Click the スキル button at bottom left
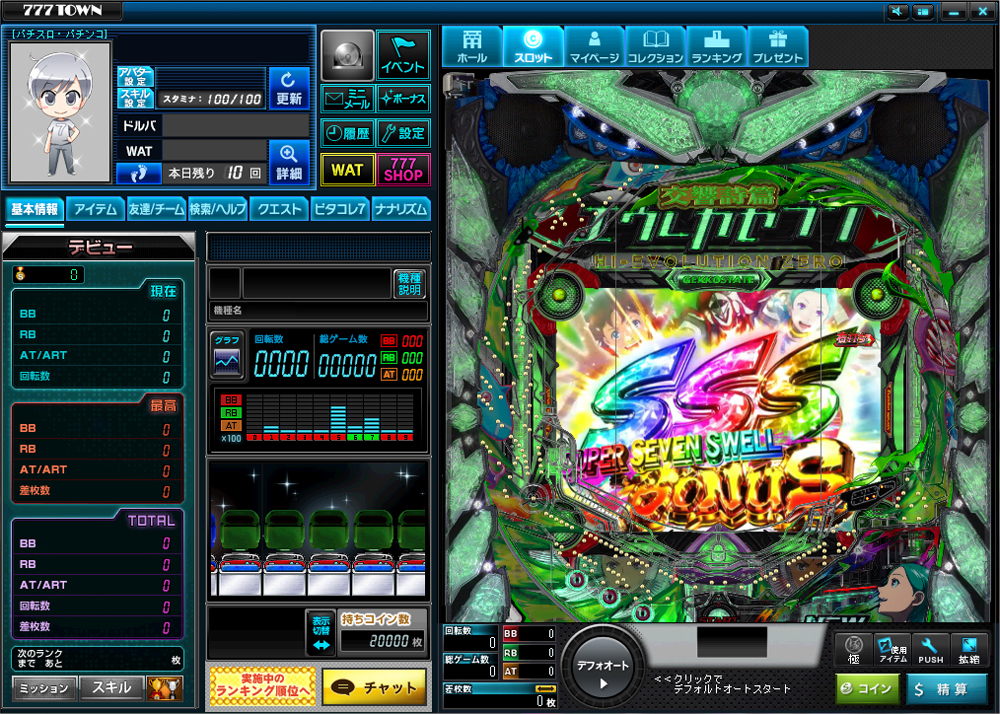Image resolution: width=1000 pixels, height=714 pixels. (112, 688)
